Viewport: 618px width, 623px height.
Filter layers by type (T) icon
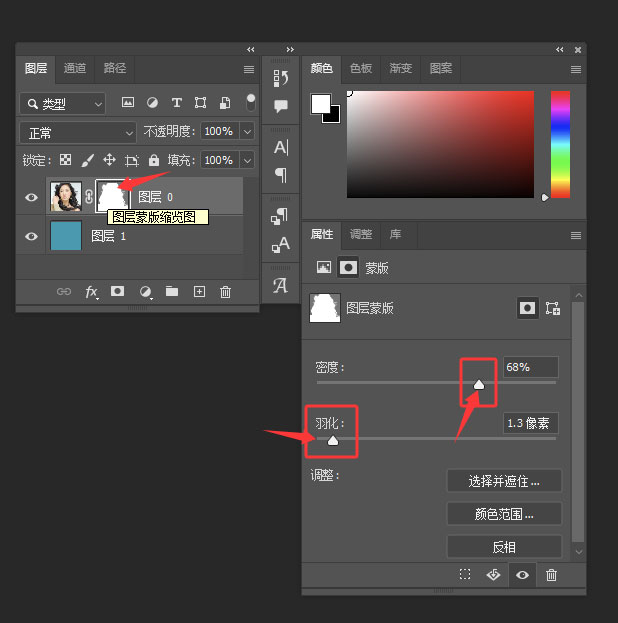(176, 103)
